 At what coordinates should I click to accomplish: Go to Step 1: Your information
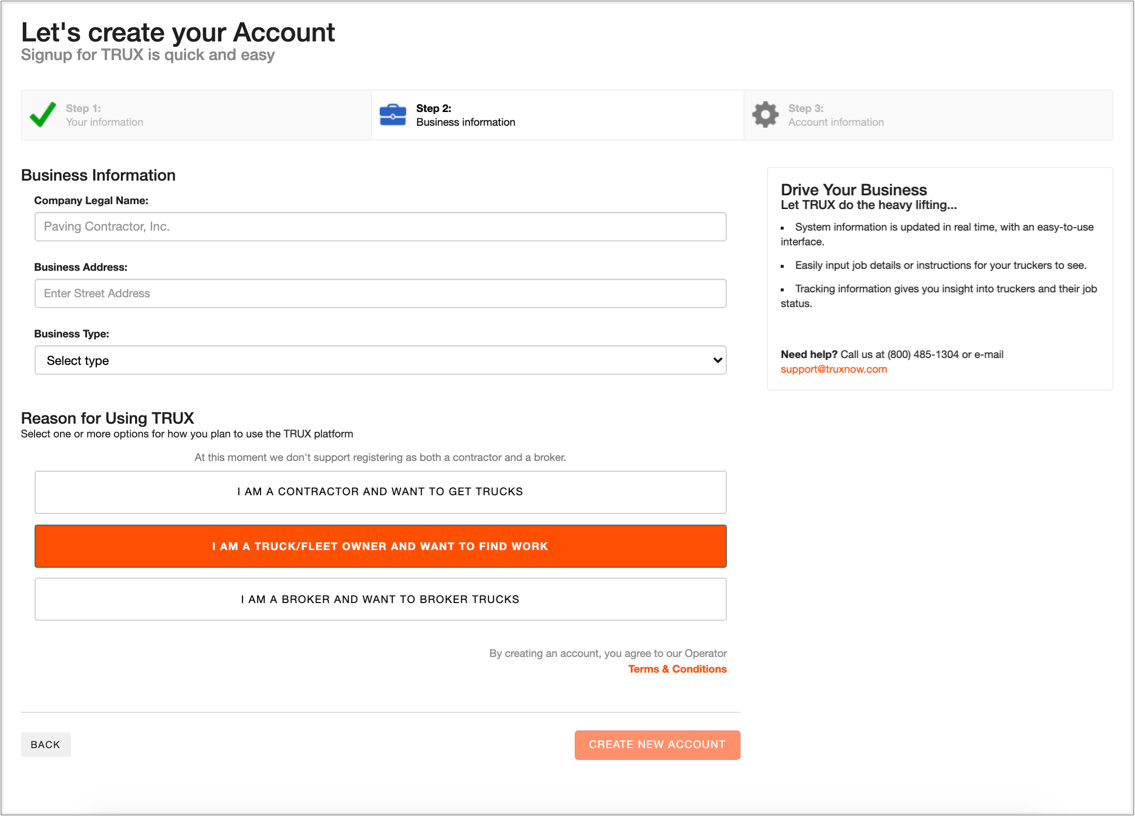pos(196,115)
